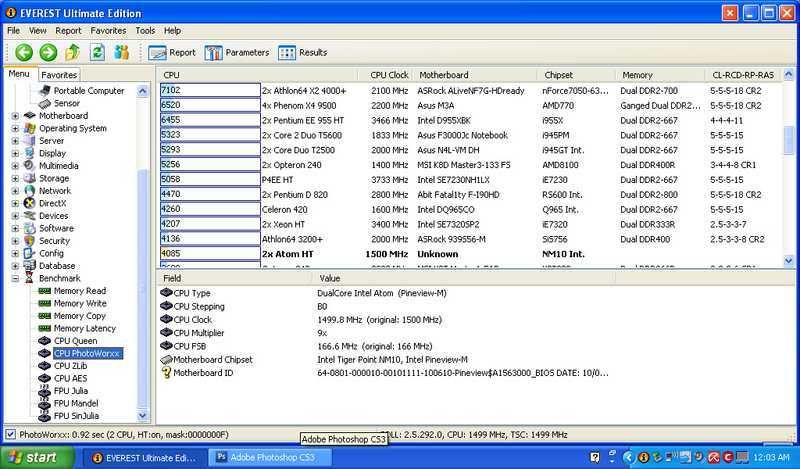Image resolution: width=800 pixels, height=469 pixels.
Task: Sort by the Chipset column header
Action: [x=576, y=75]
